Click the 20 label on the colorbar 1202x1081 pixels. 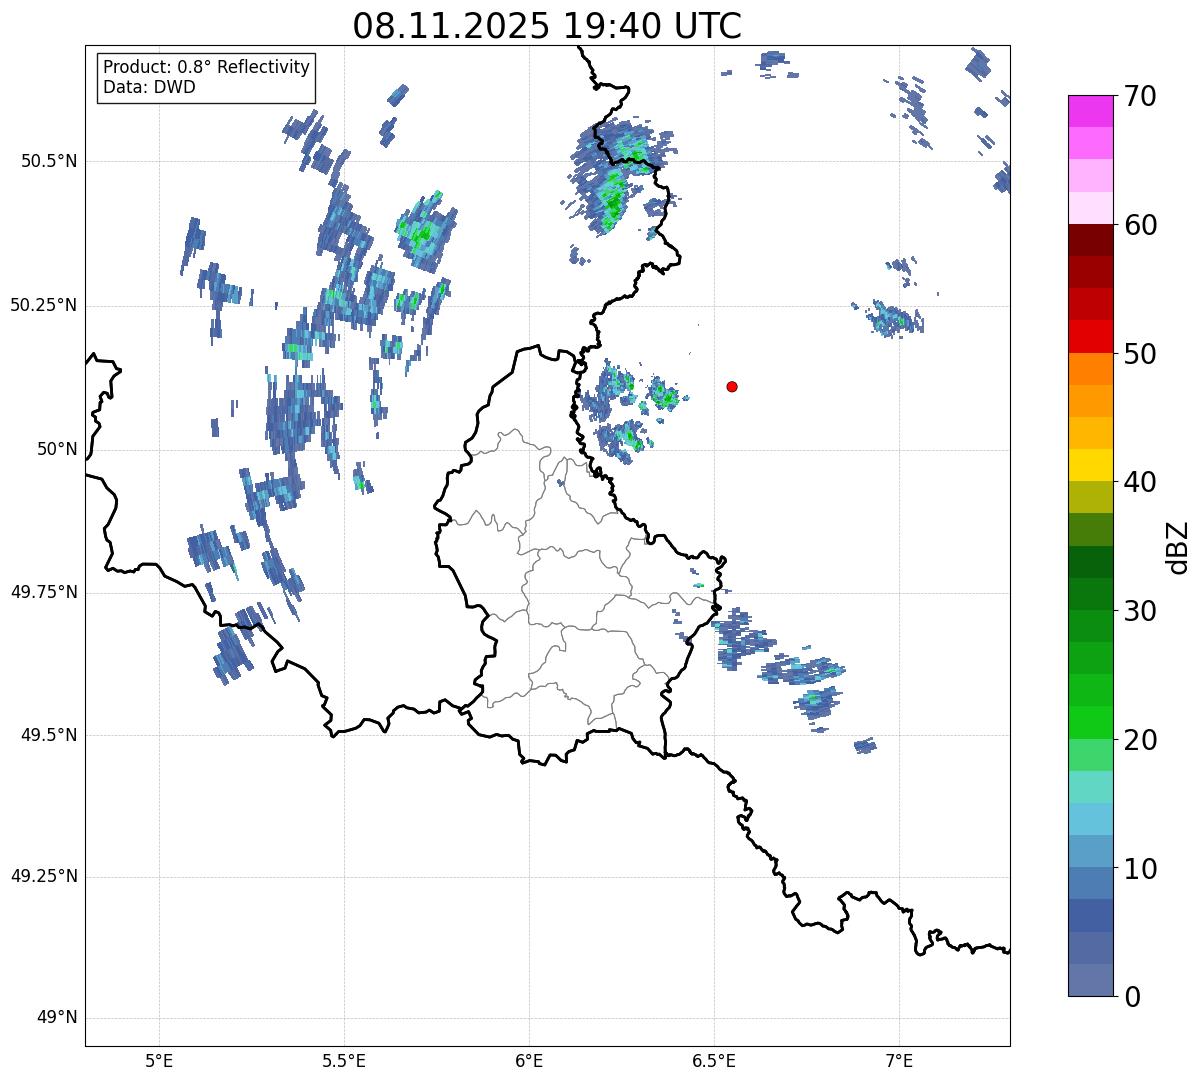1140,740
